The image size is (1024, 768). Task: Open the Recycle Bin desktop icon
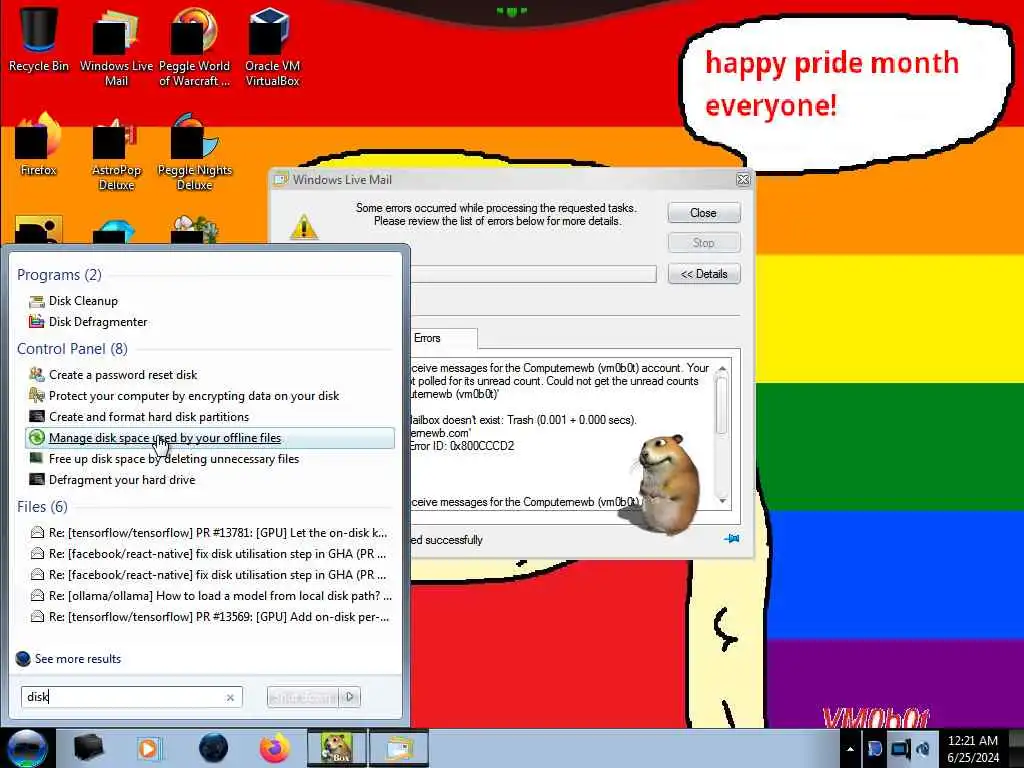click(38, 39)
